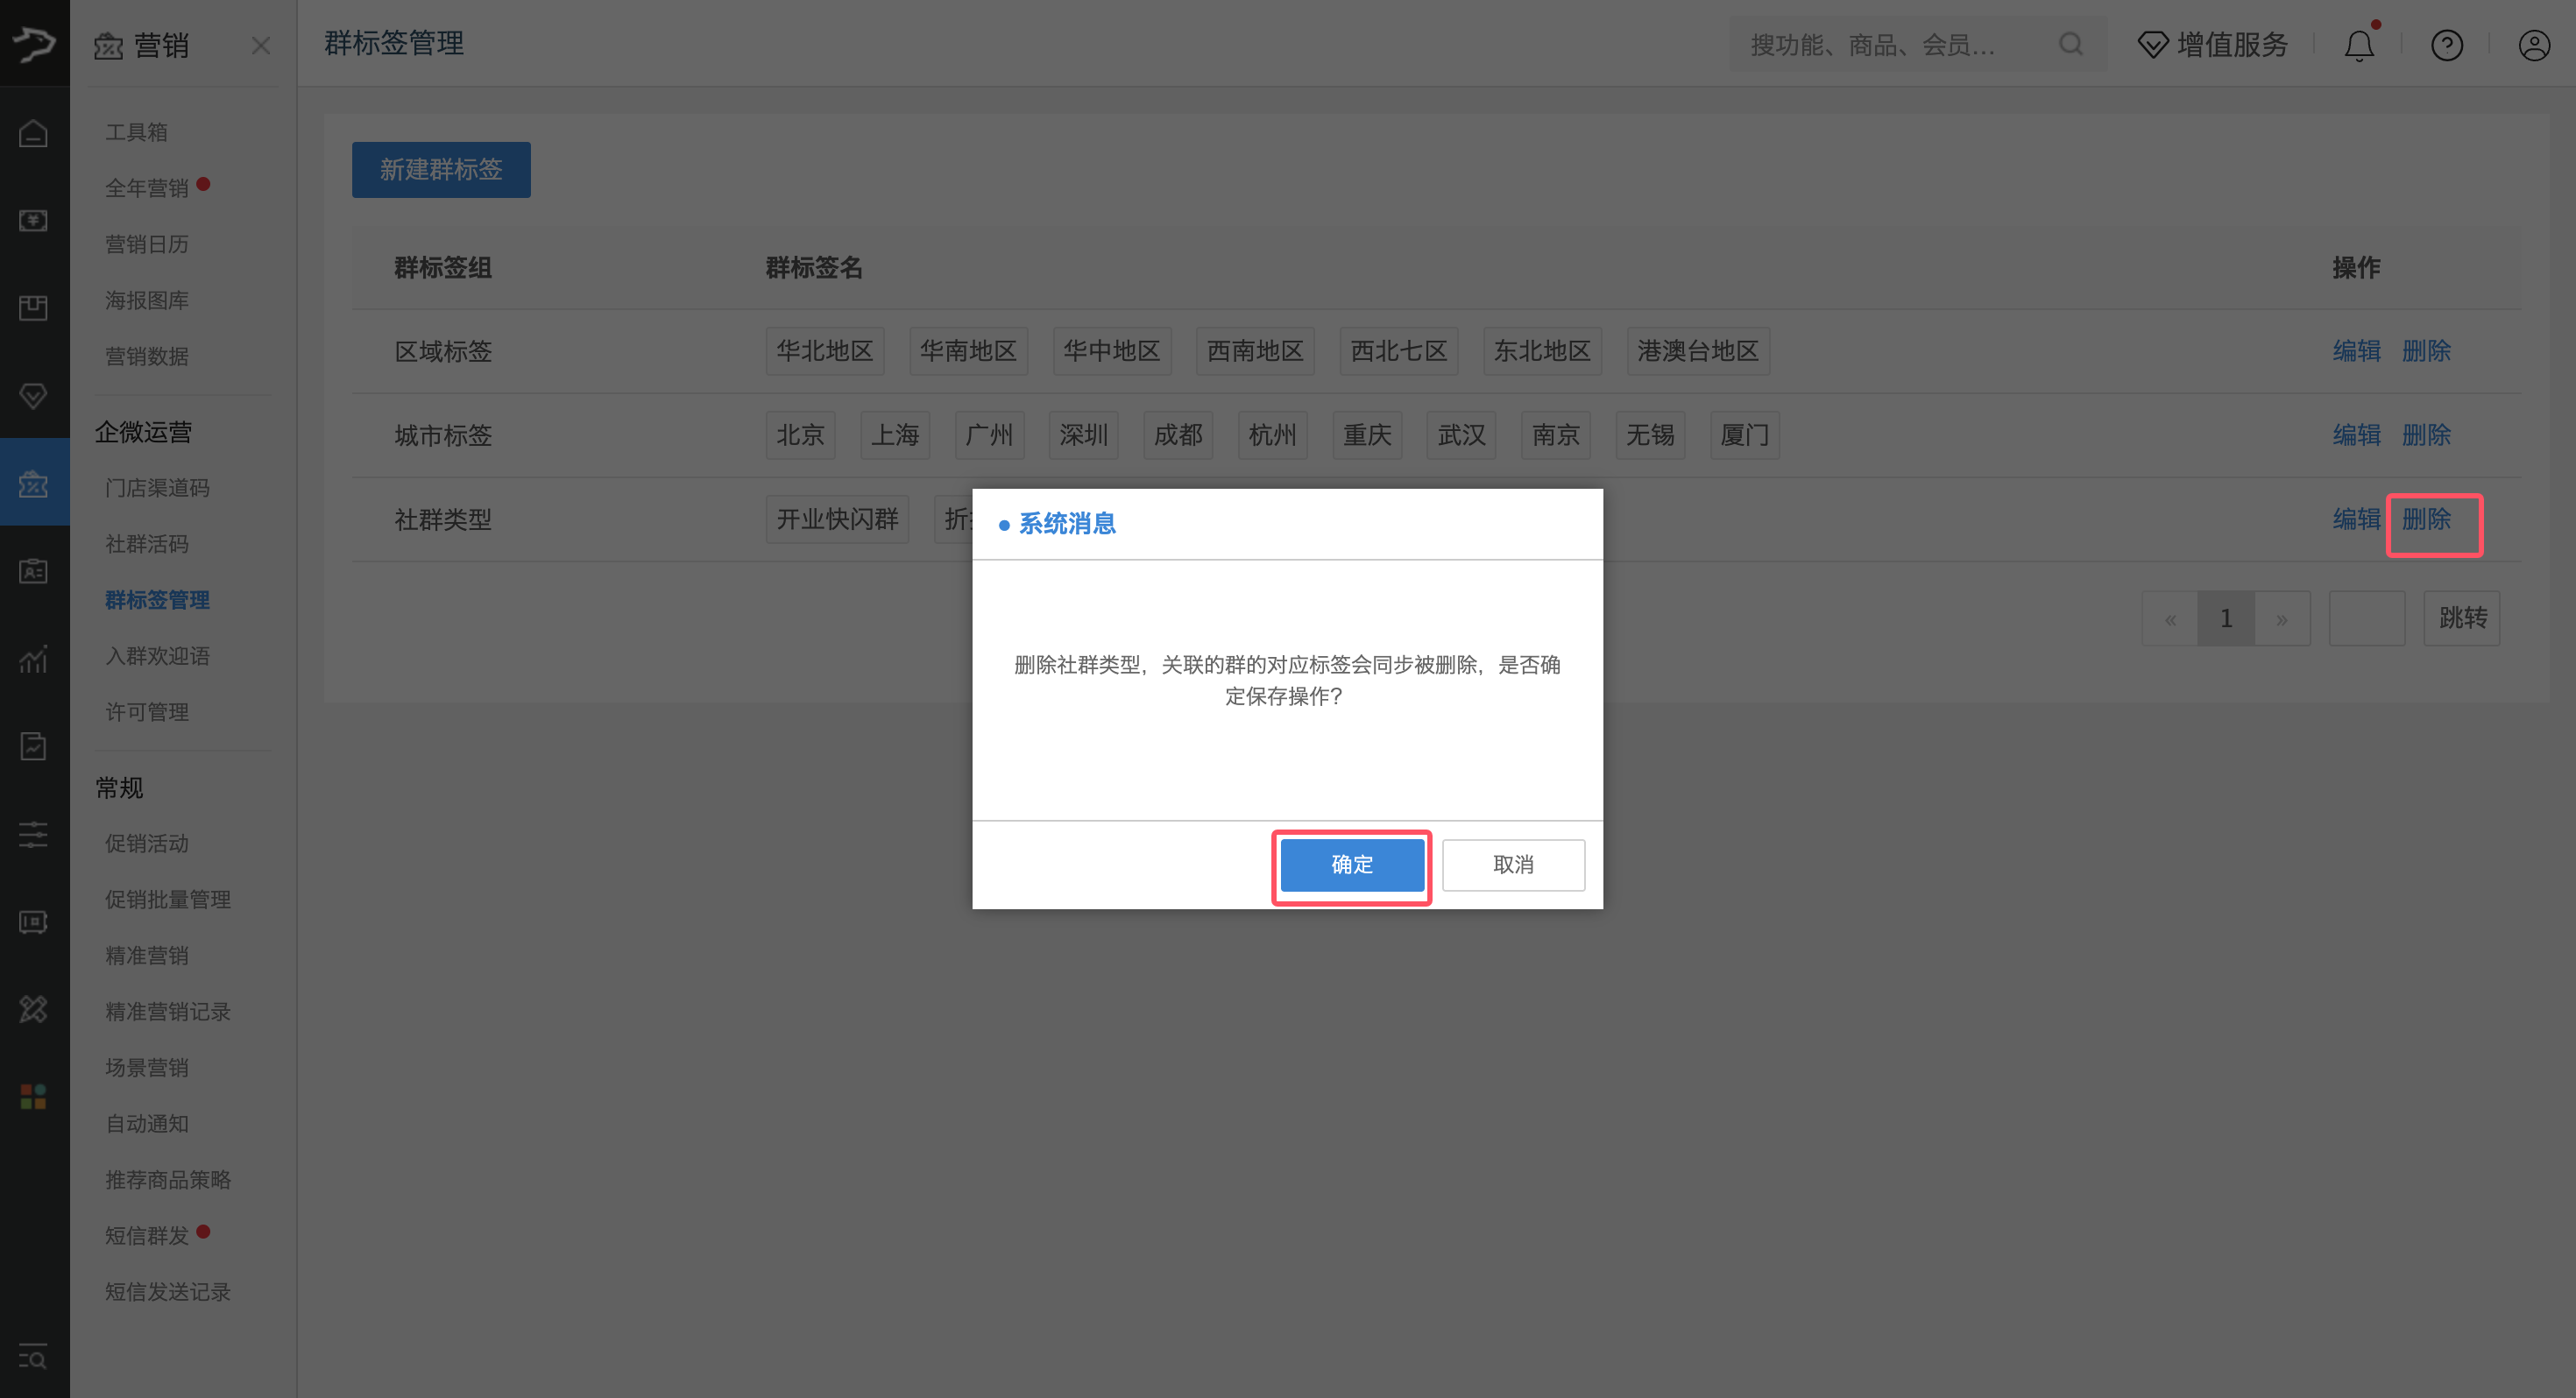Open the colored apps grid icon in the sidebar

click(33, 1096)
